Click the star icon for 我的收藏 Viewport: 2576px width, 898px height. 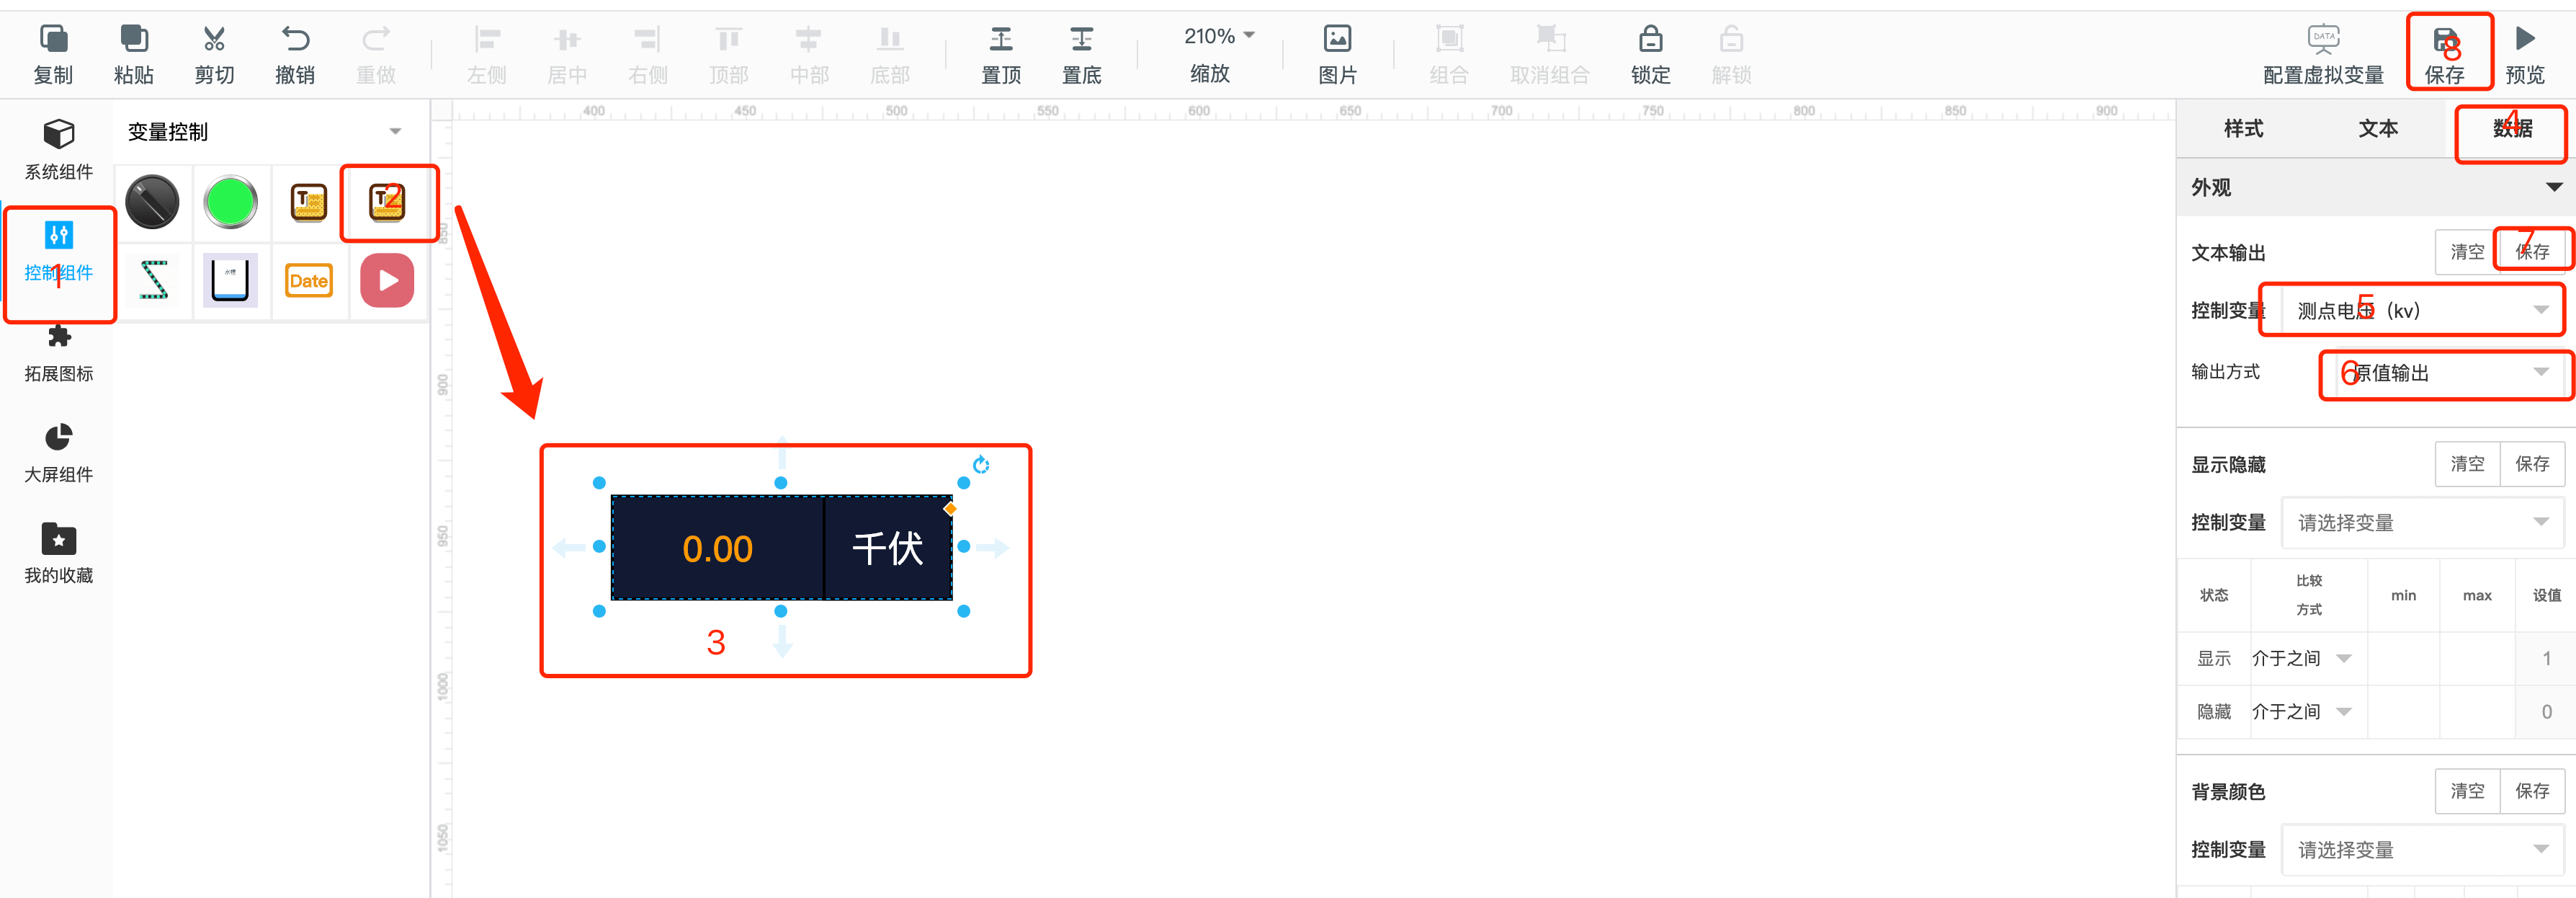coord(59,543)
